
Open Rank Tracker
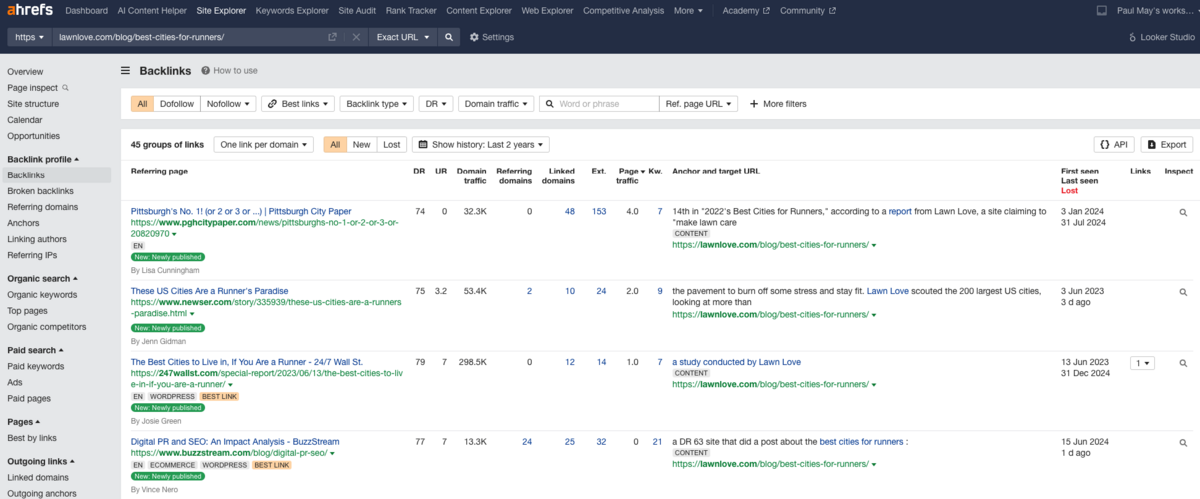coord(412,11)
